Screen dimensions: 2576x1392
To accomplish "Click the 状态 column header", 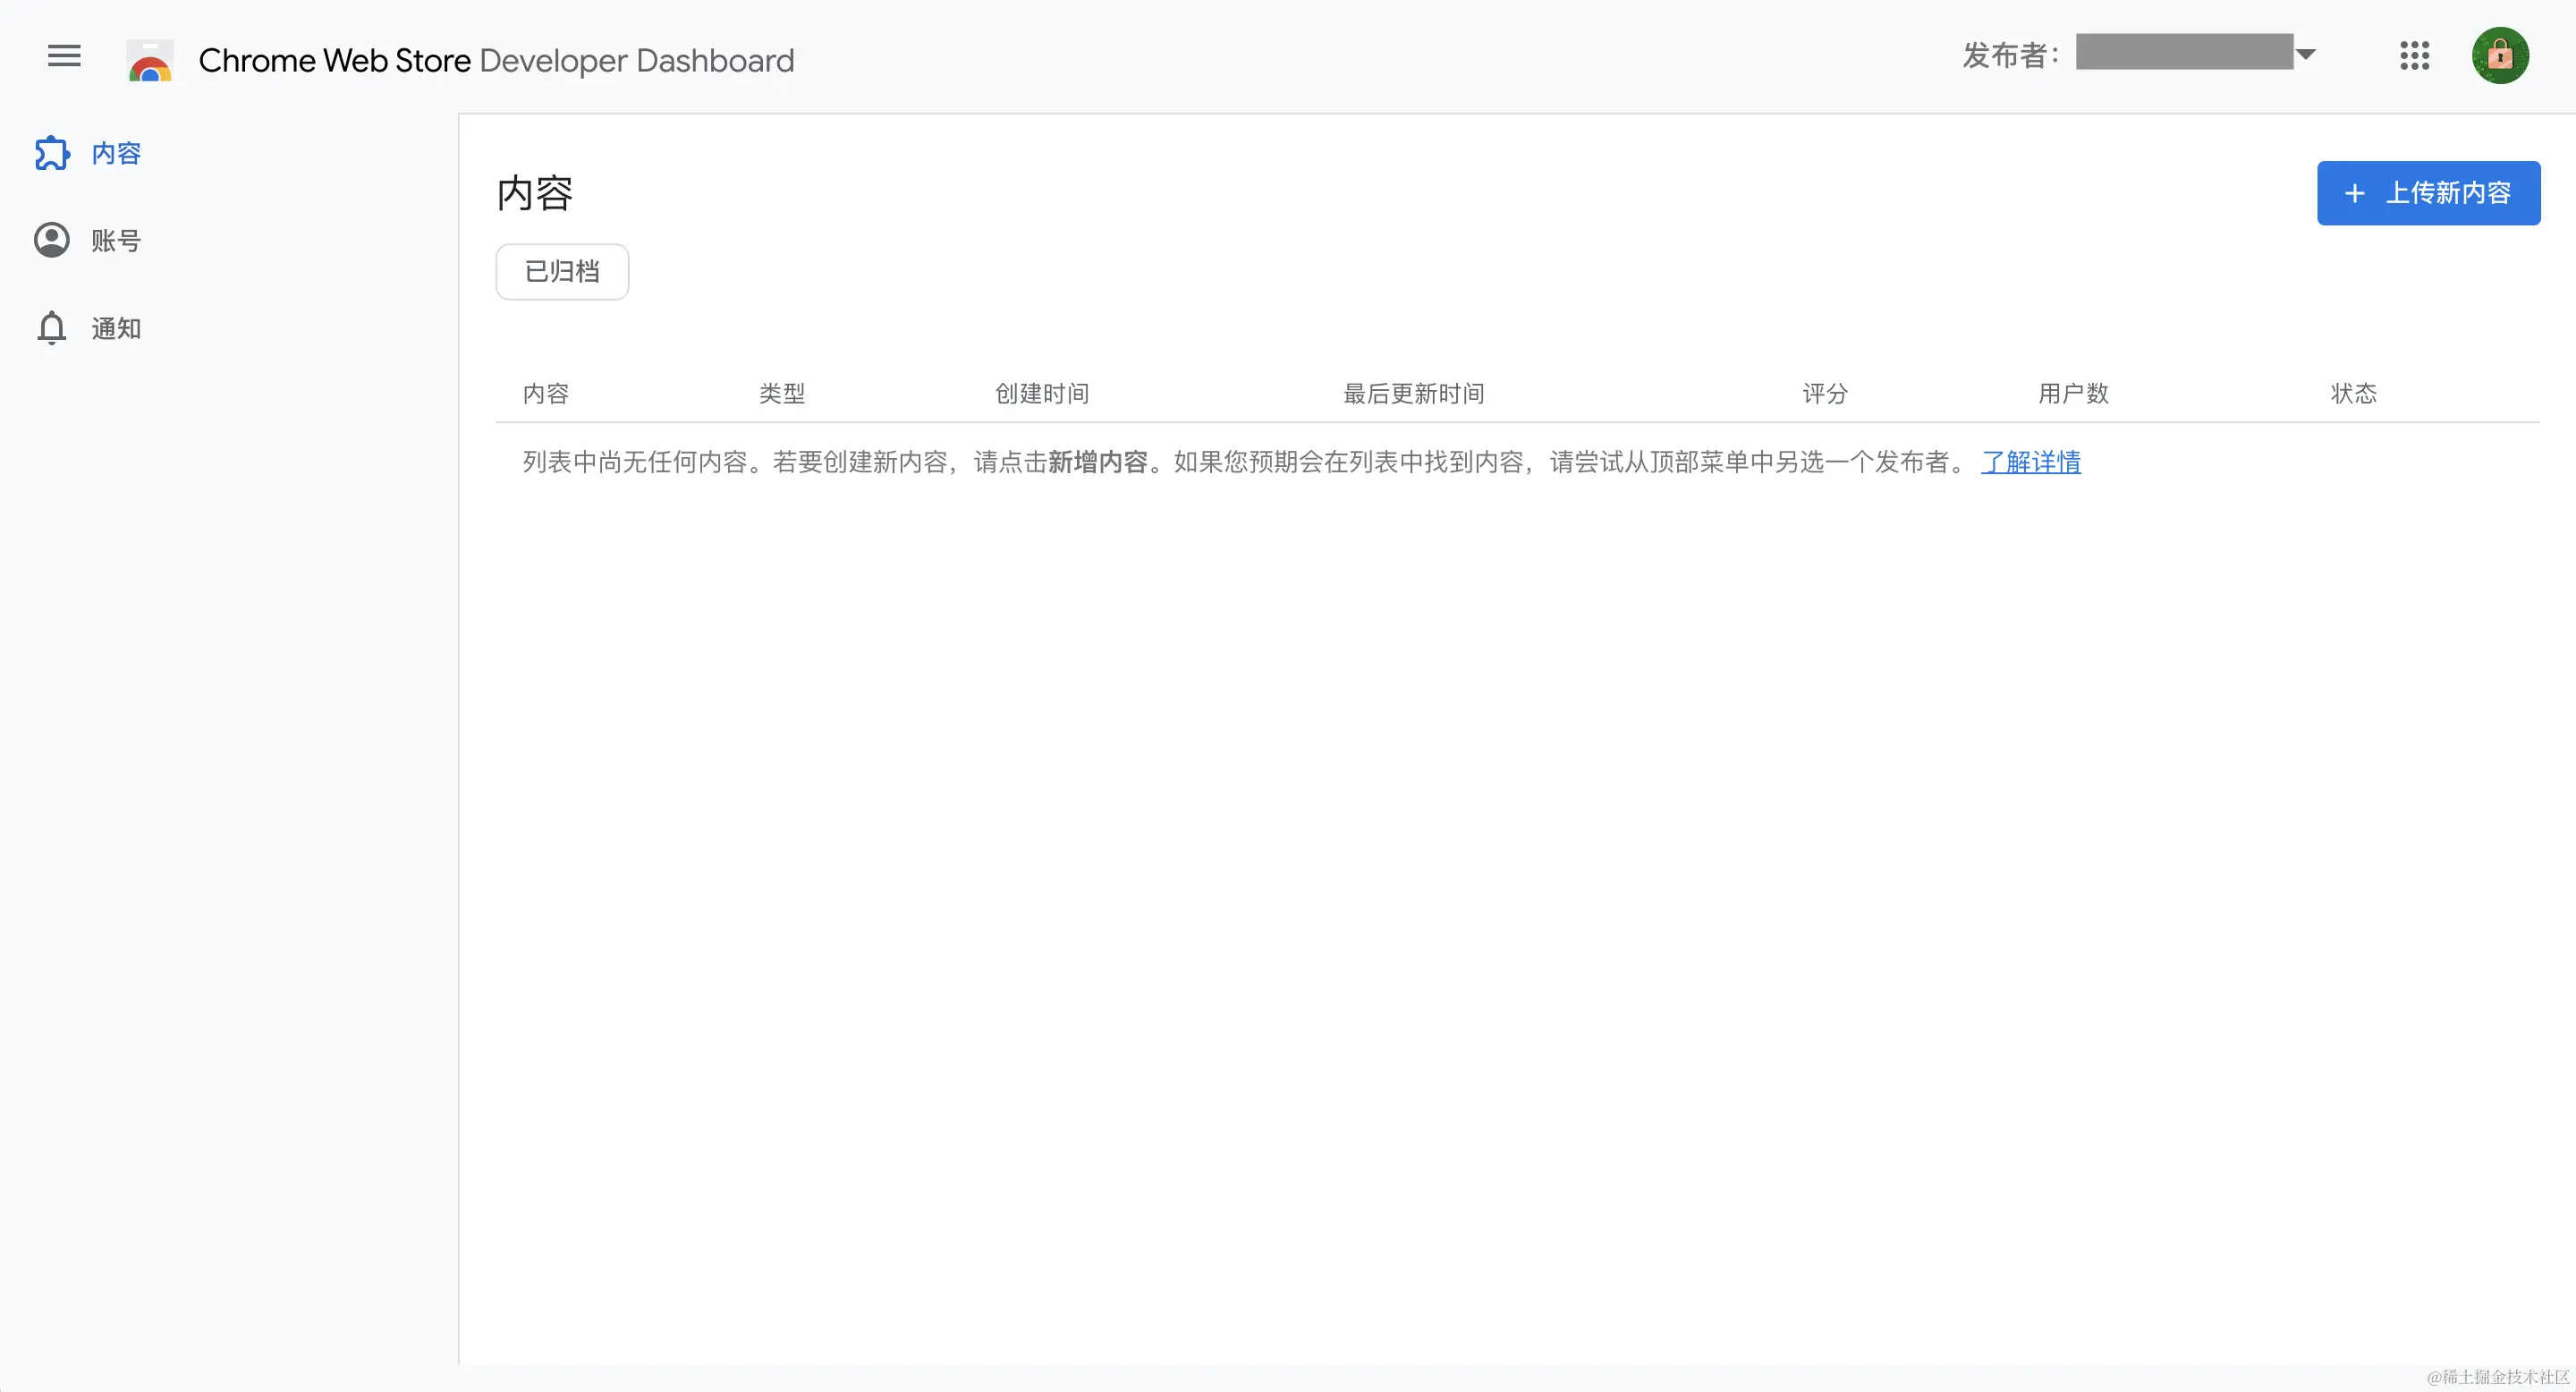I will pyautogui.click(x=2353, y=394).
